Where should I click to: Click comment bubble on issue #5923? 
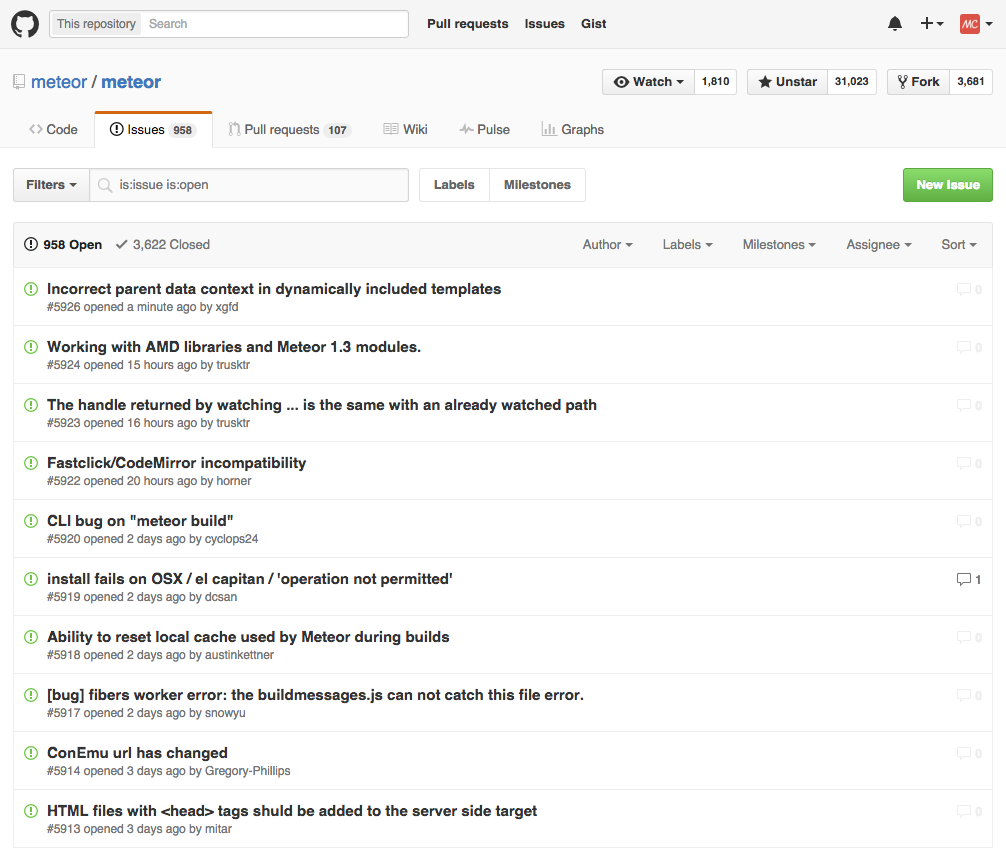969,405
